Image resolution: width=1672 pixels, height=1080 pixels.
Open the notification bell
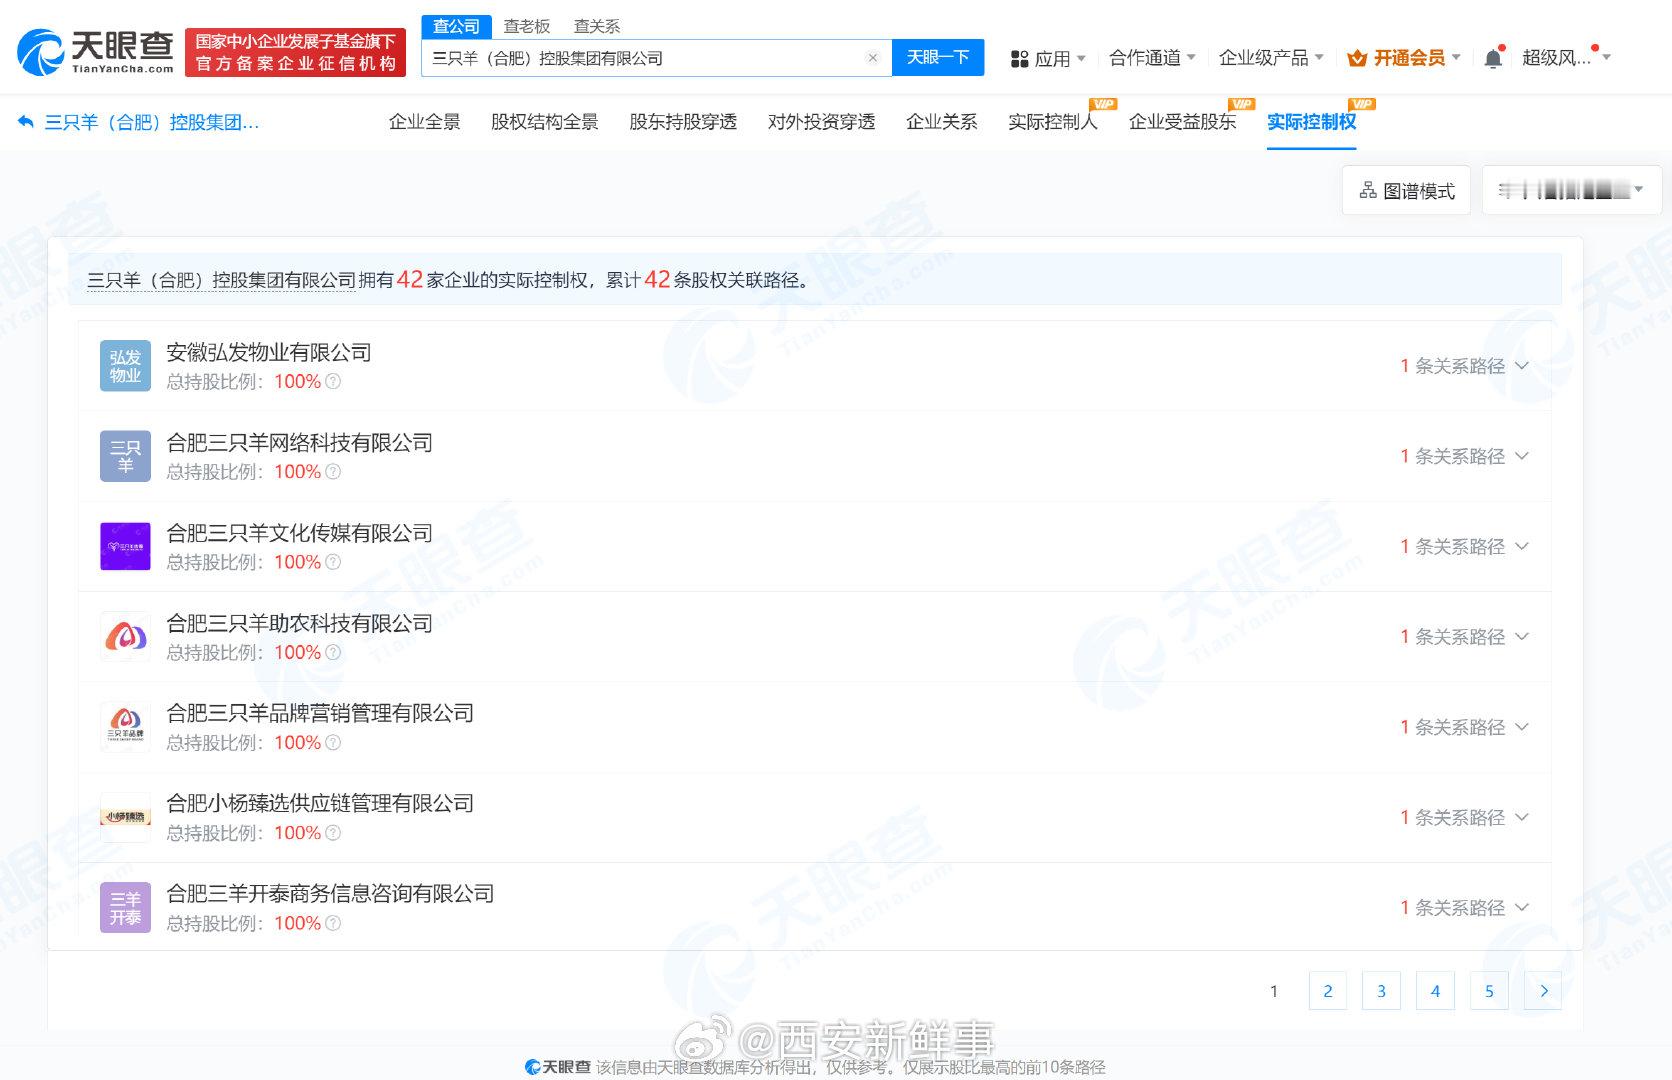point(1493,58)
